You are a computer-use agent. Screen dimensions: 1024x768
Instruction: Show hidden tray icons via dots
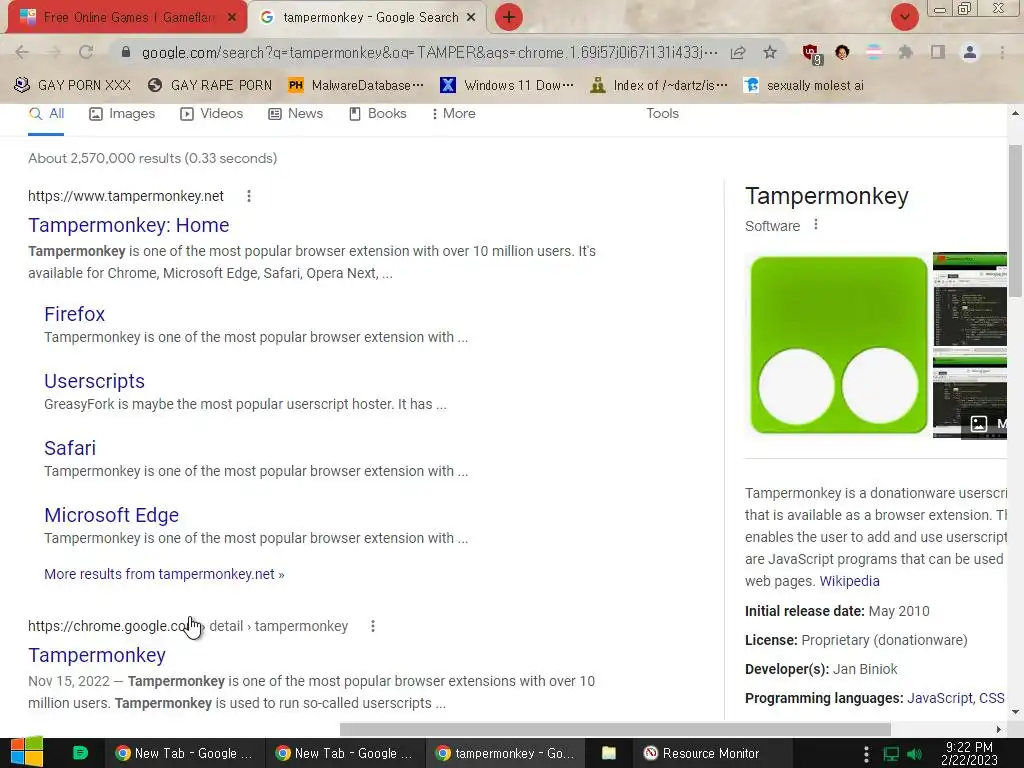[866, 754]
